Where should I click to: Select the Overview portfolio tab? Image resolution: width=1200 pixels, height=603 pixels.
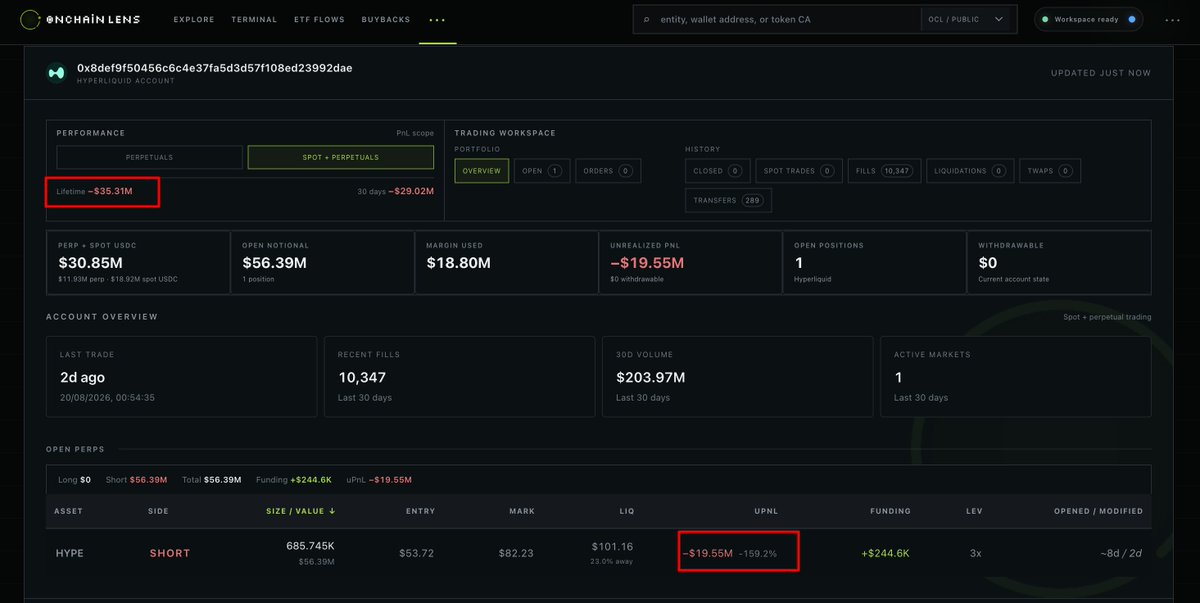481,171
